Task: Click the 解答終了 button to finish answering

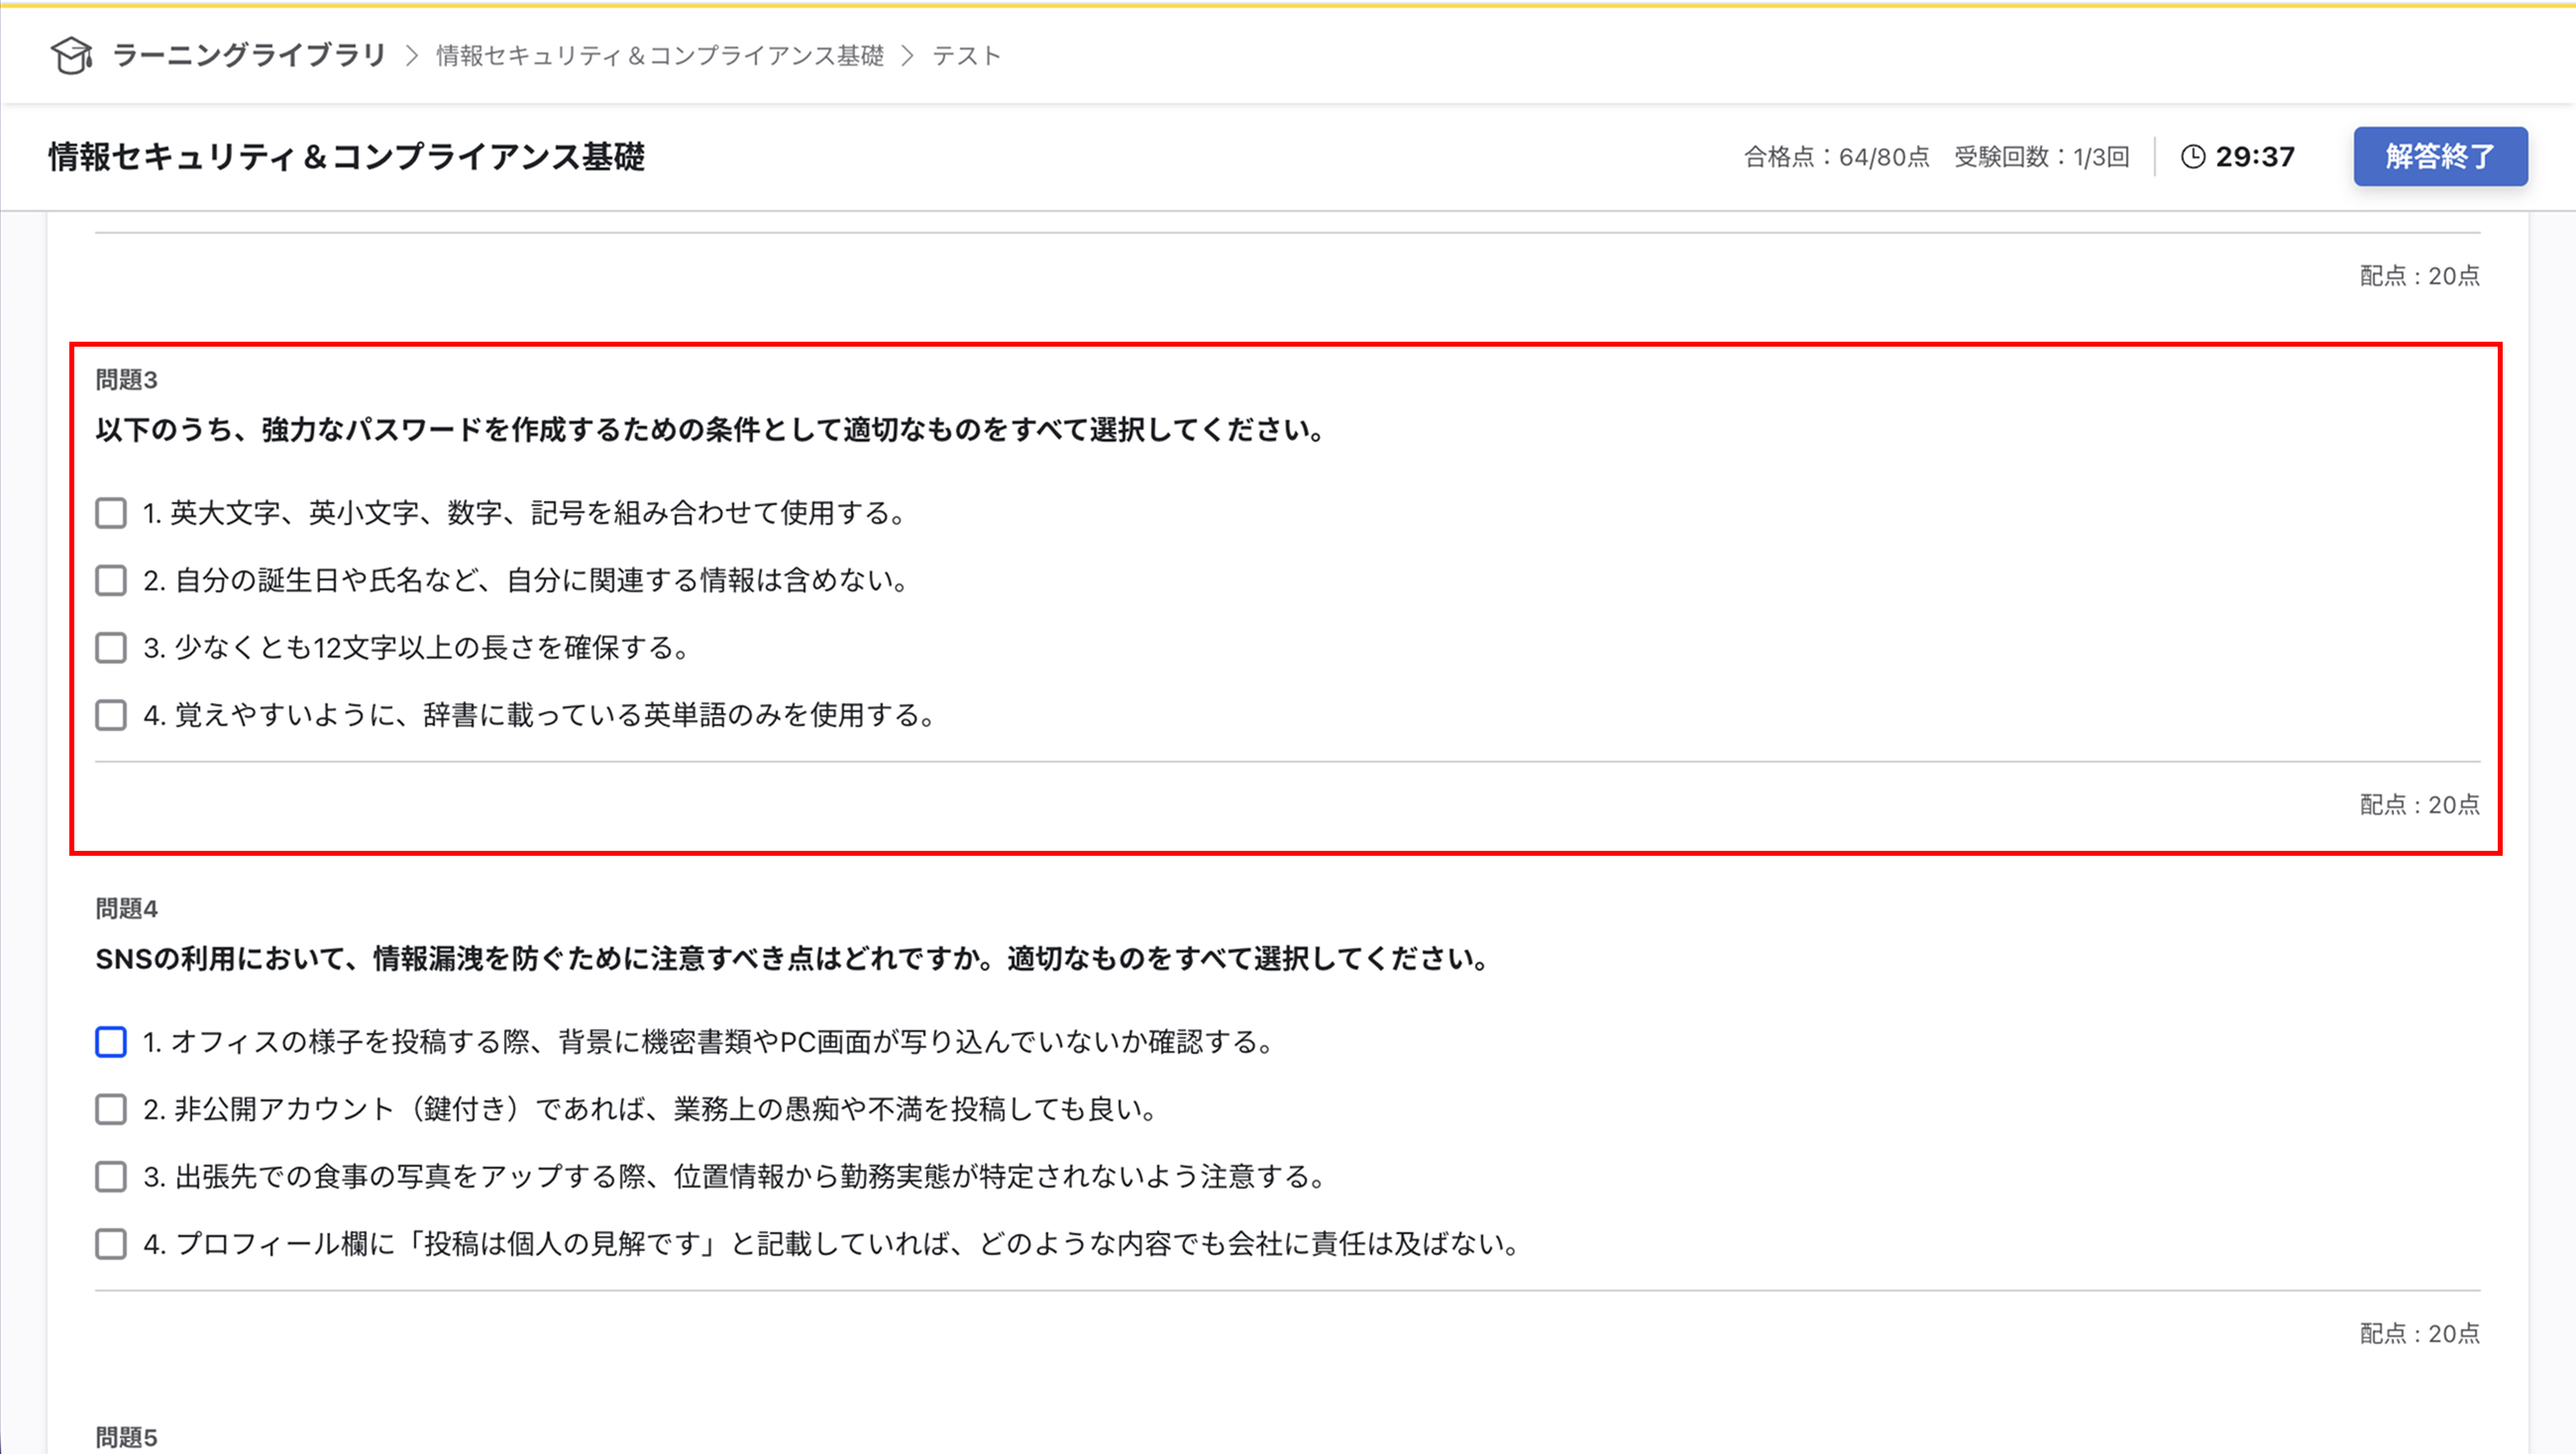Action: [2439, 157]
